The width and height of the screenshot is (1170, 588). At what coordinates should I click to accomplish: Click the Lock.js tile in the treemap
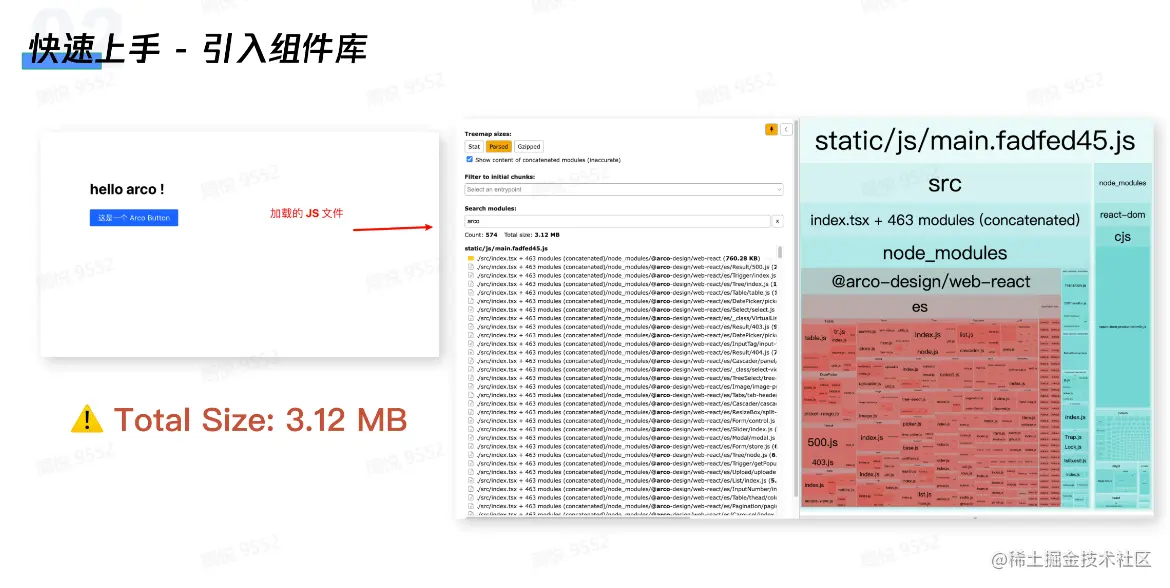[x=1073, y=447]
